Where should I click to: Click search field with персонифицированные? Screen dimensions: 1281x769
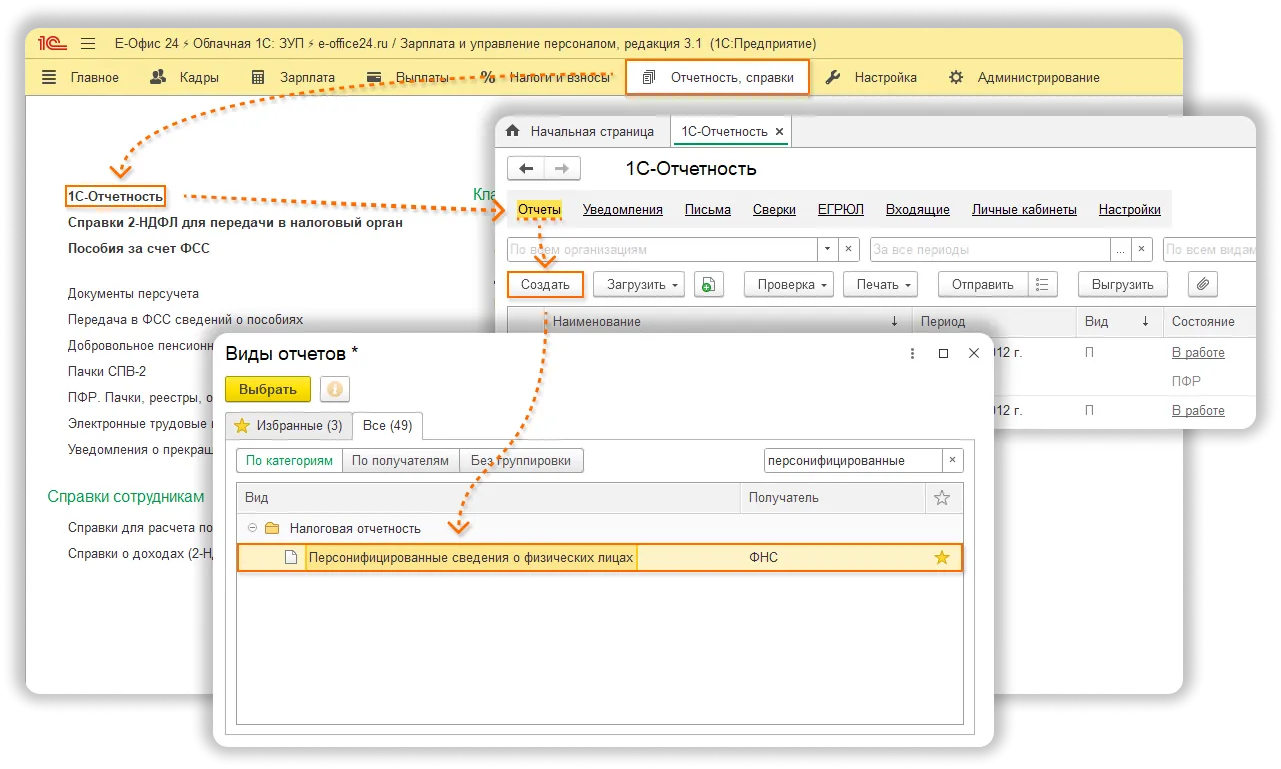[853, 460]
